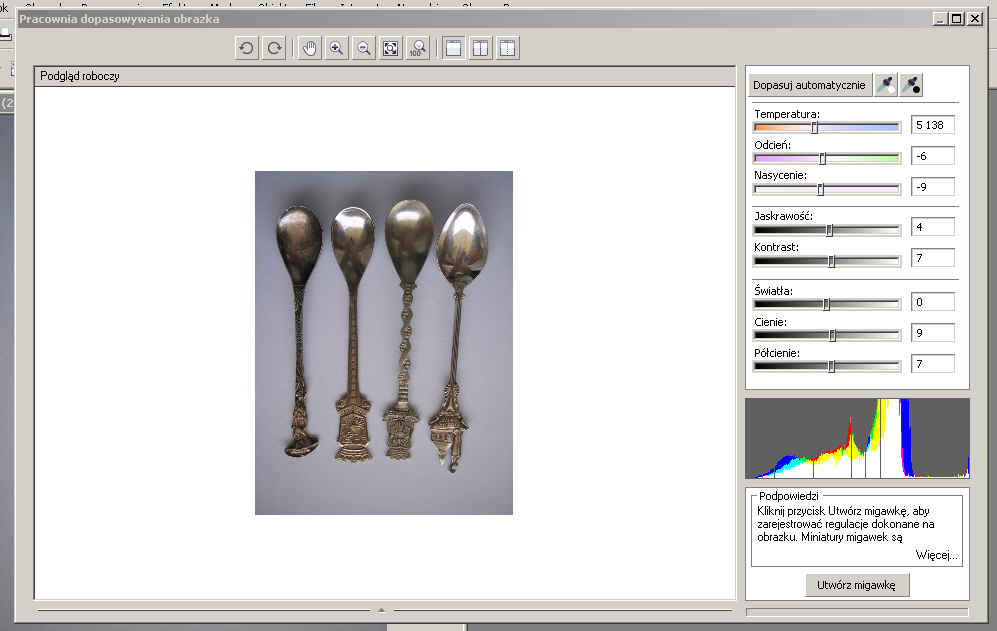Select the Pan hand tool
Image resolution: width=997 pixels, height=631 pixels.
pos(310,48)
